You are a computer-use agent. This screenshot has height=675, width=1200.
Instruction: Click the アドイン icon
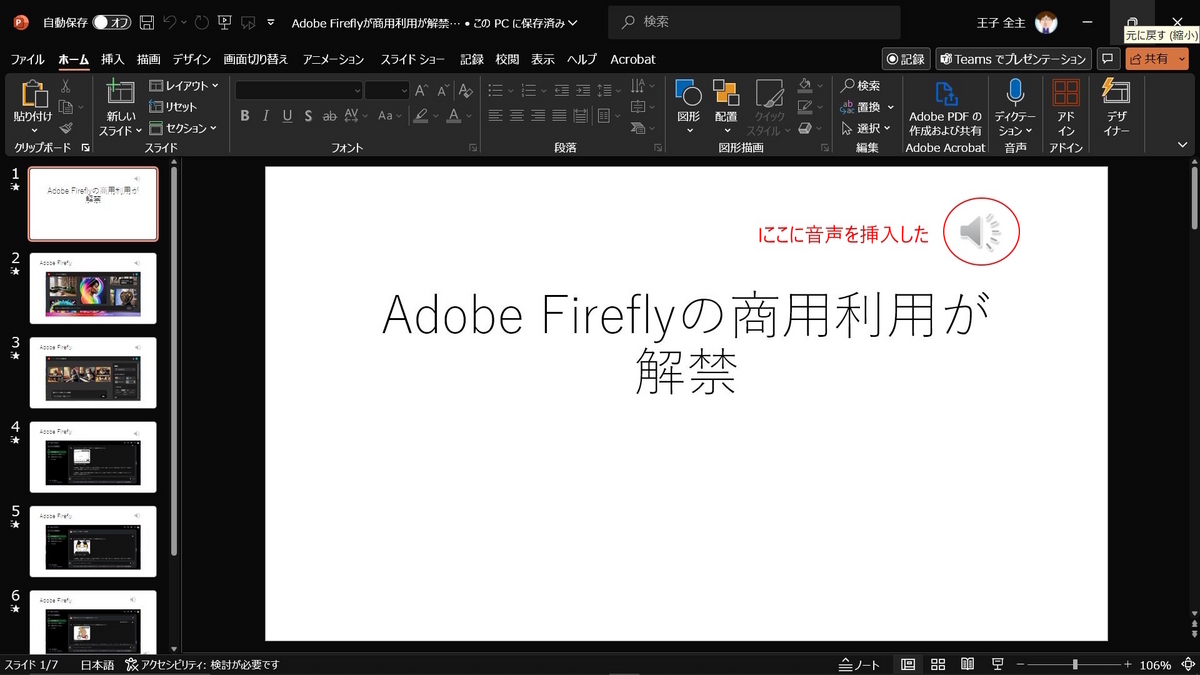[1066, 93]
